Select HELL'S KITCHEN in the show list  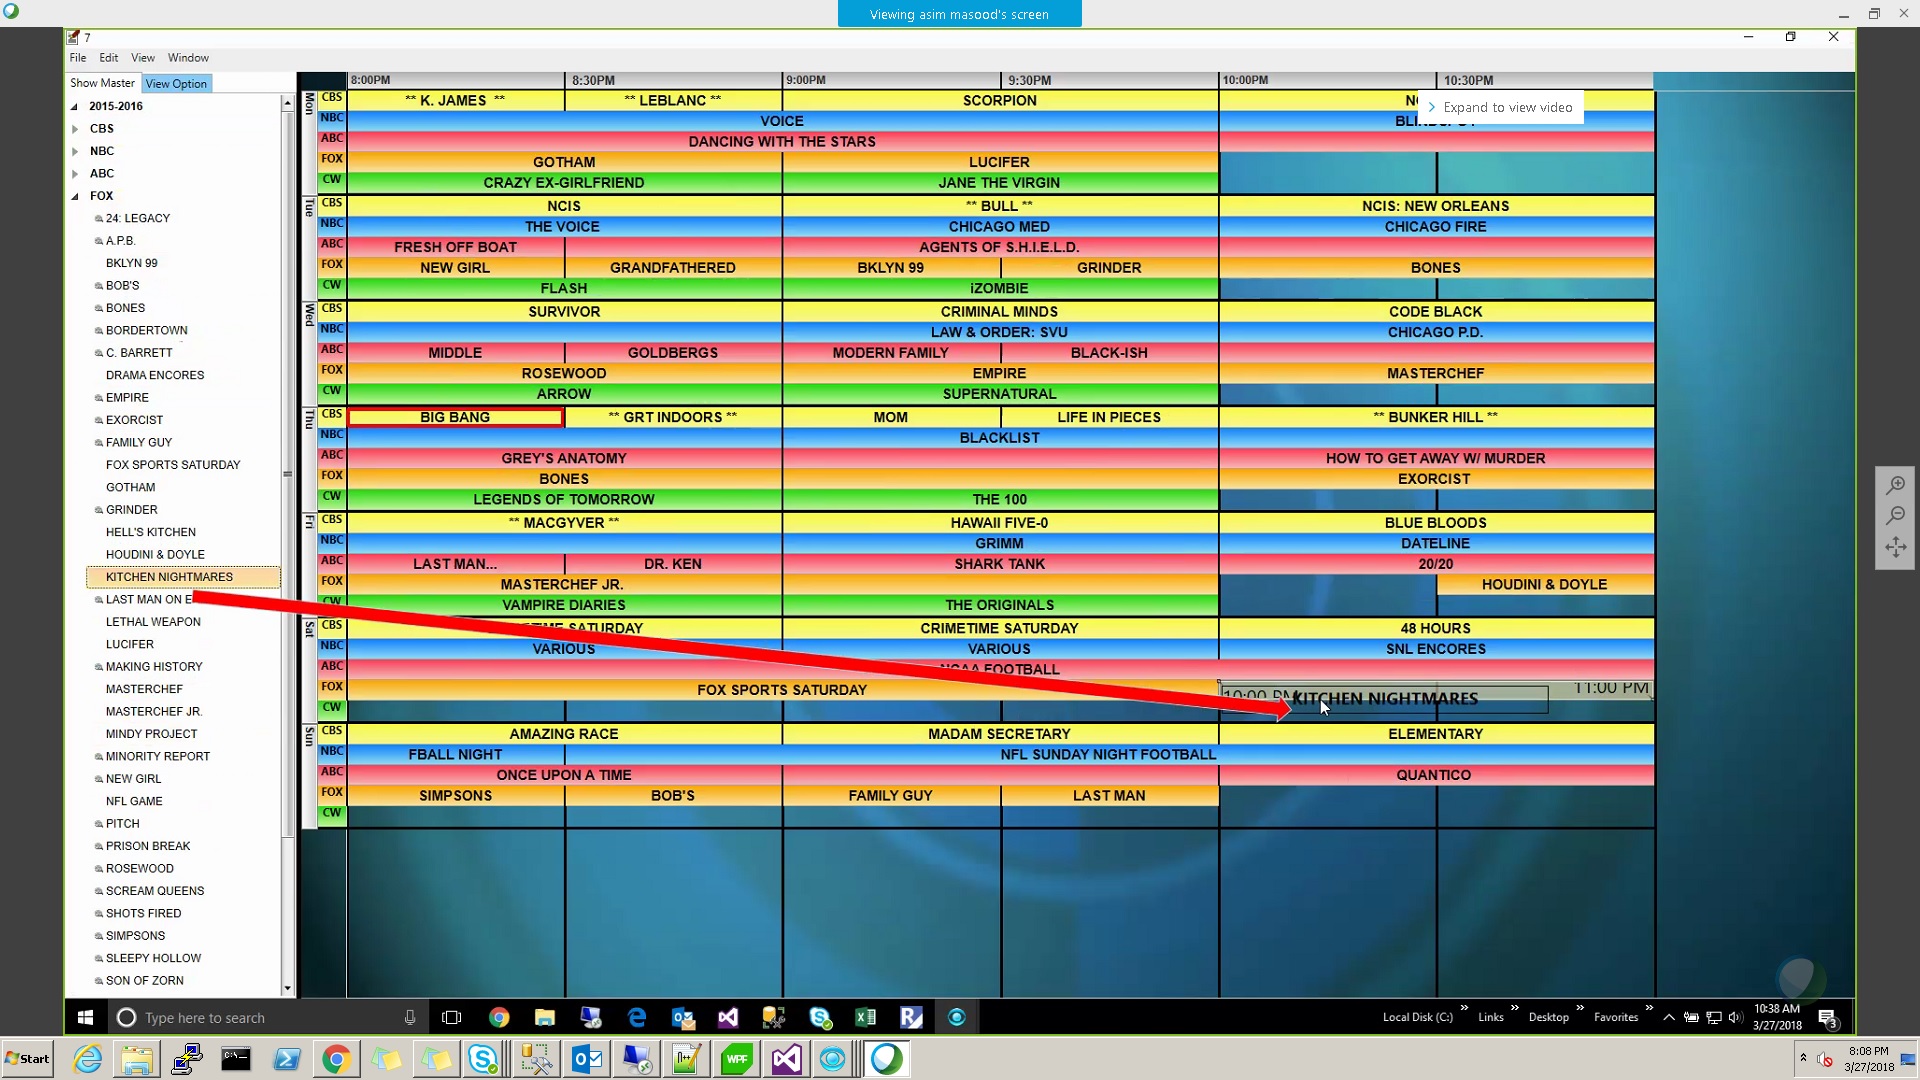pos(151,532)
